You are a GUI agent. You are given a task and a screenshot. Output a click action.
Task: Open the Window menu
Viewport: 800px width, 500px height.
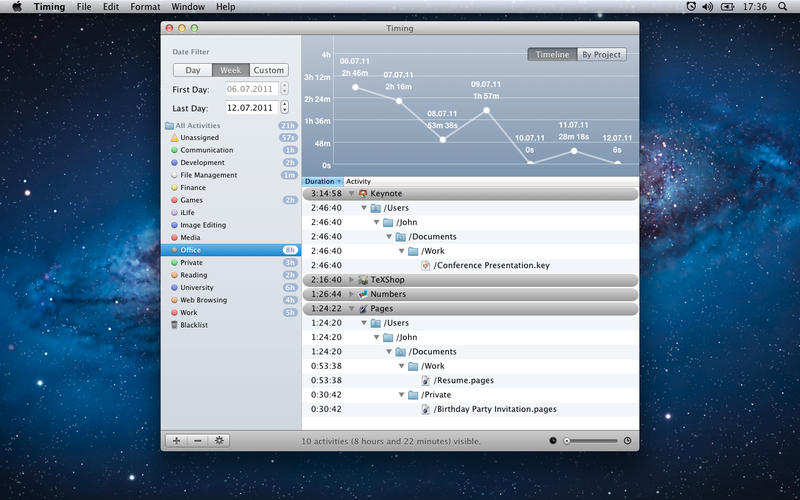(x=188, y=7)
